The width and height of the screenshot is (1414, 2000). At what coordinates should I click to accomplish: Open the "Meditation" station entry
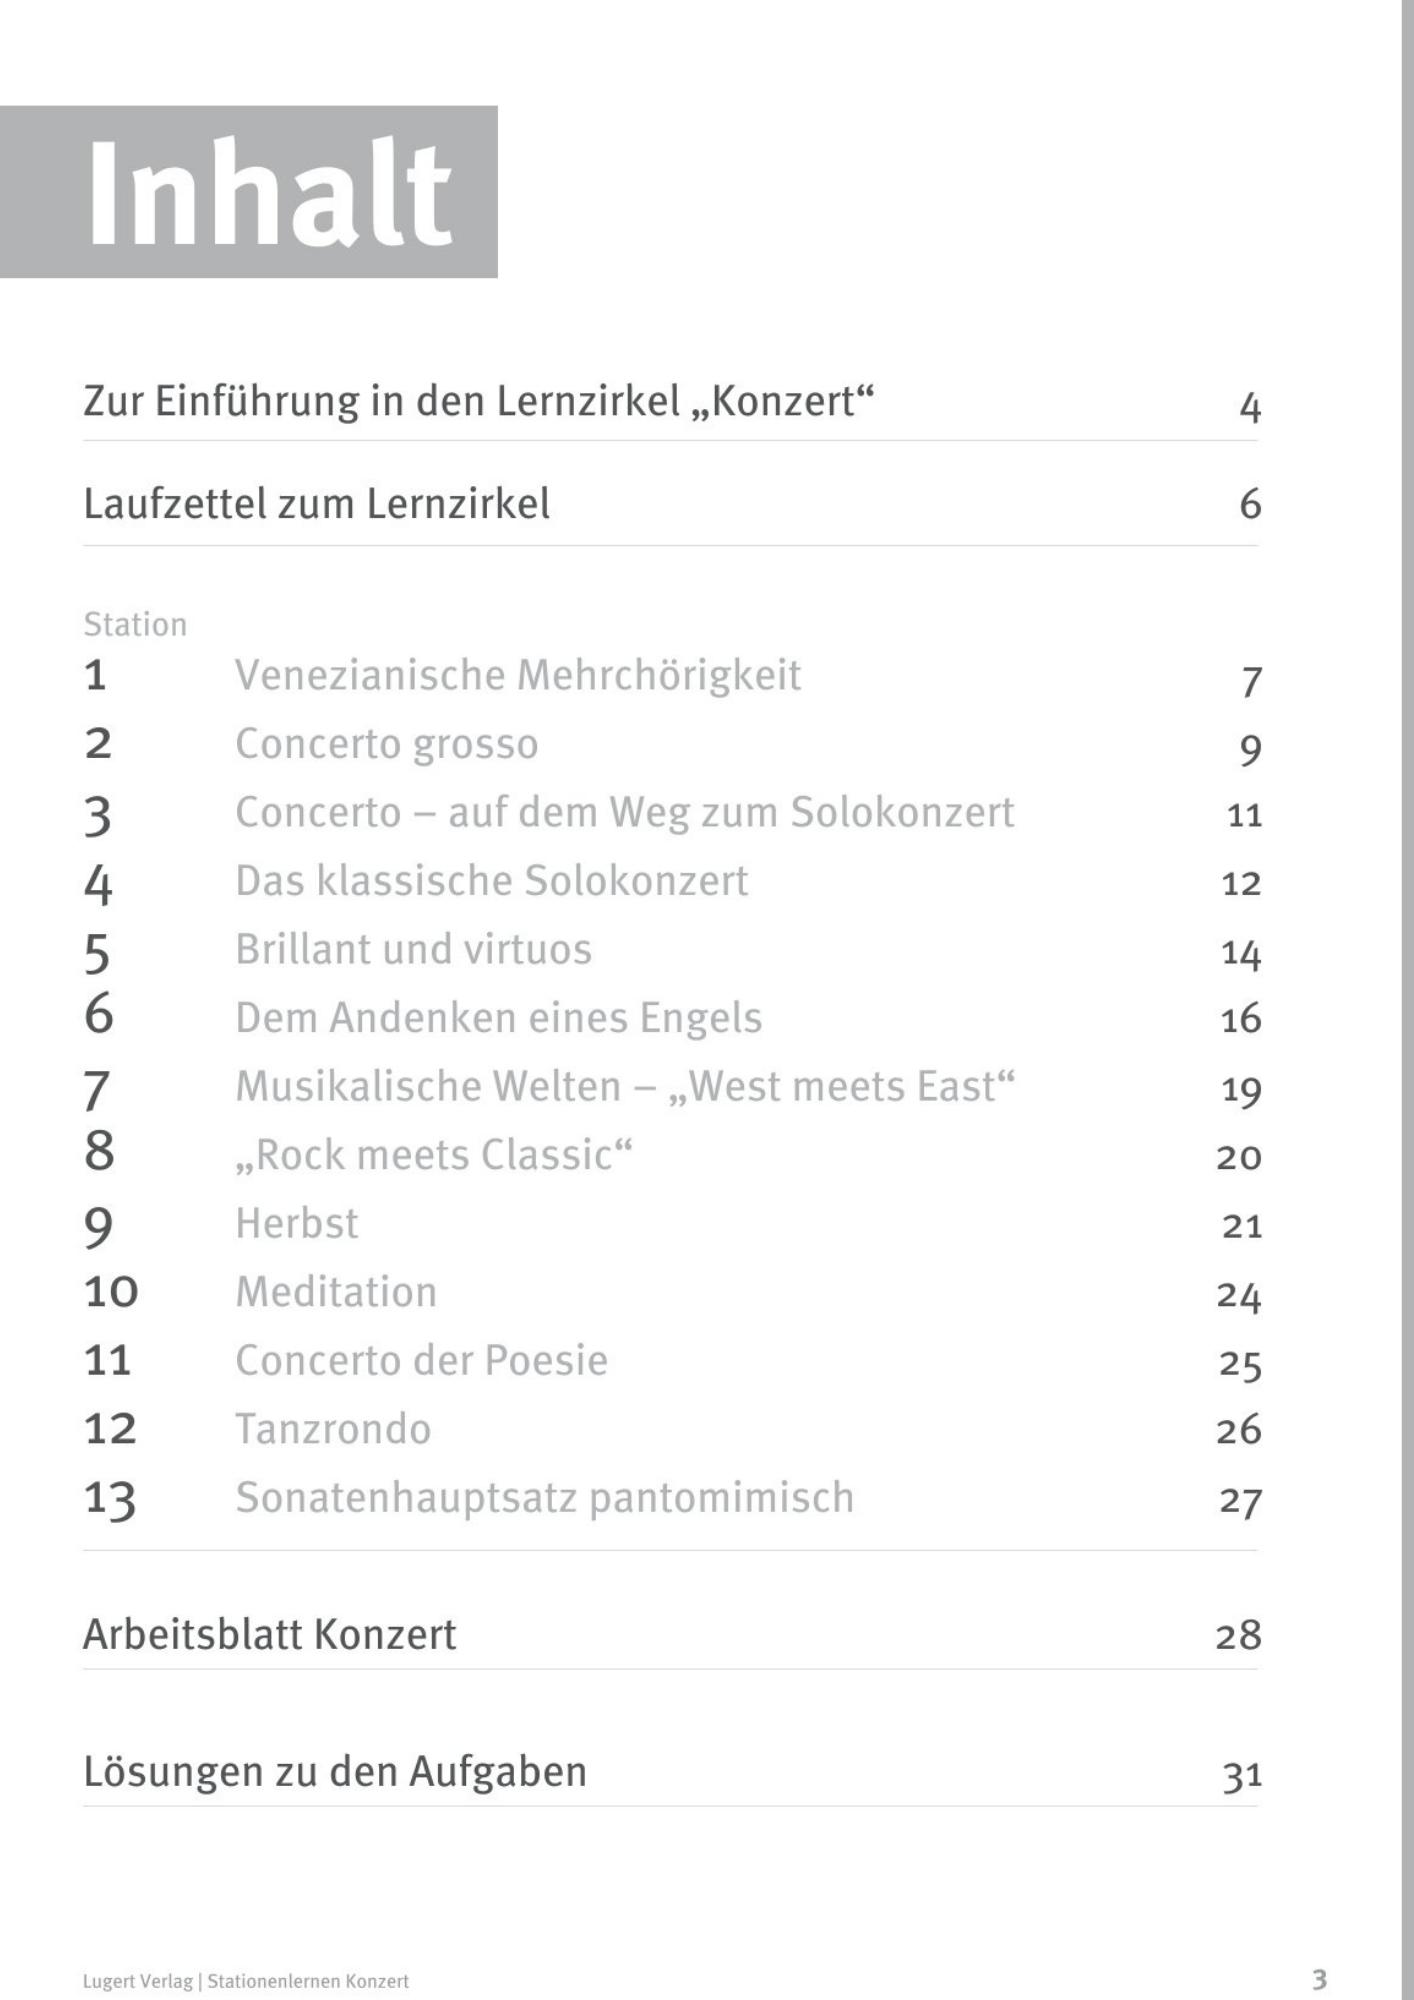[336, 1293]
